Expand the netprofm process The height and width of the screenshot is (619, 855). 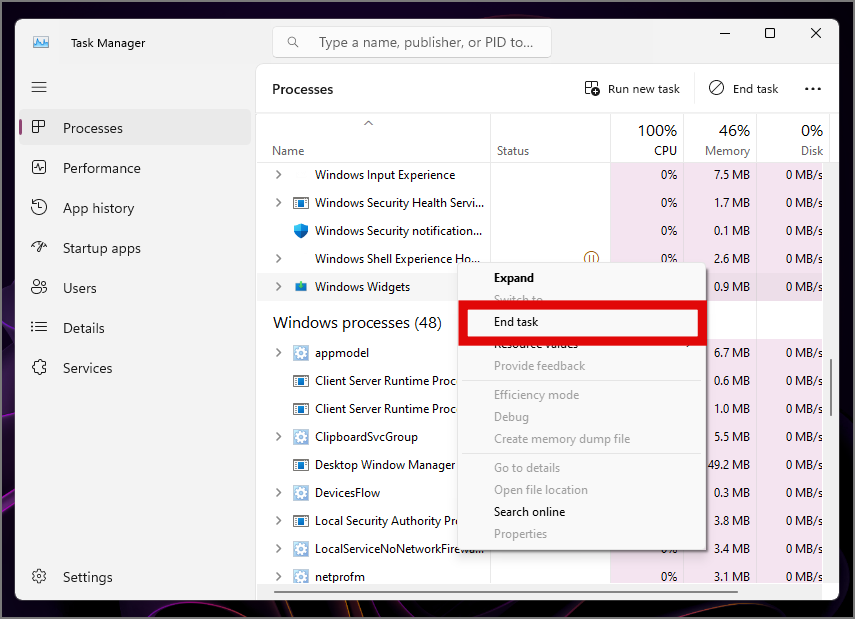point(279,576)
